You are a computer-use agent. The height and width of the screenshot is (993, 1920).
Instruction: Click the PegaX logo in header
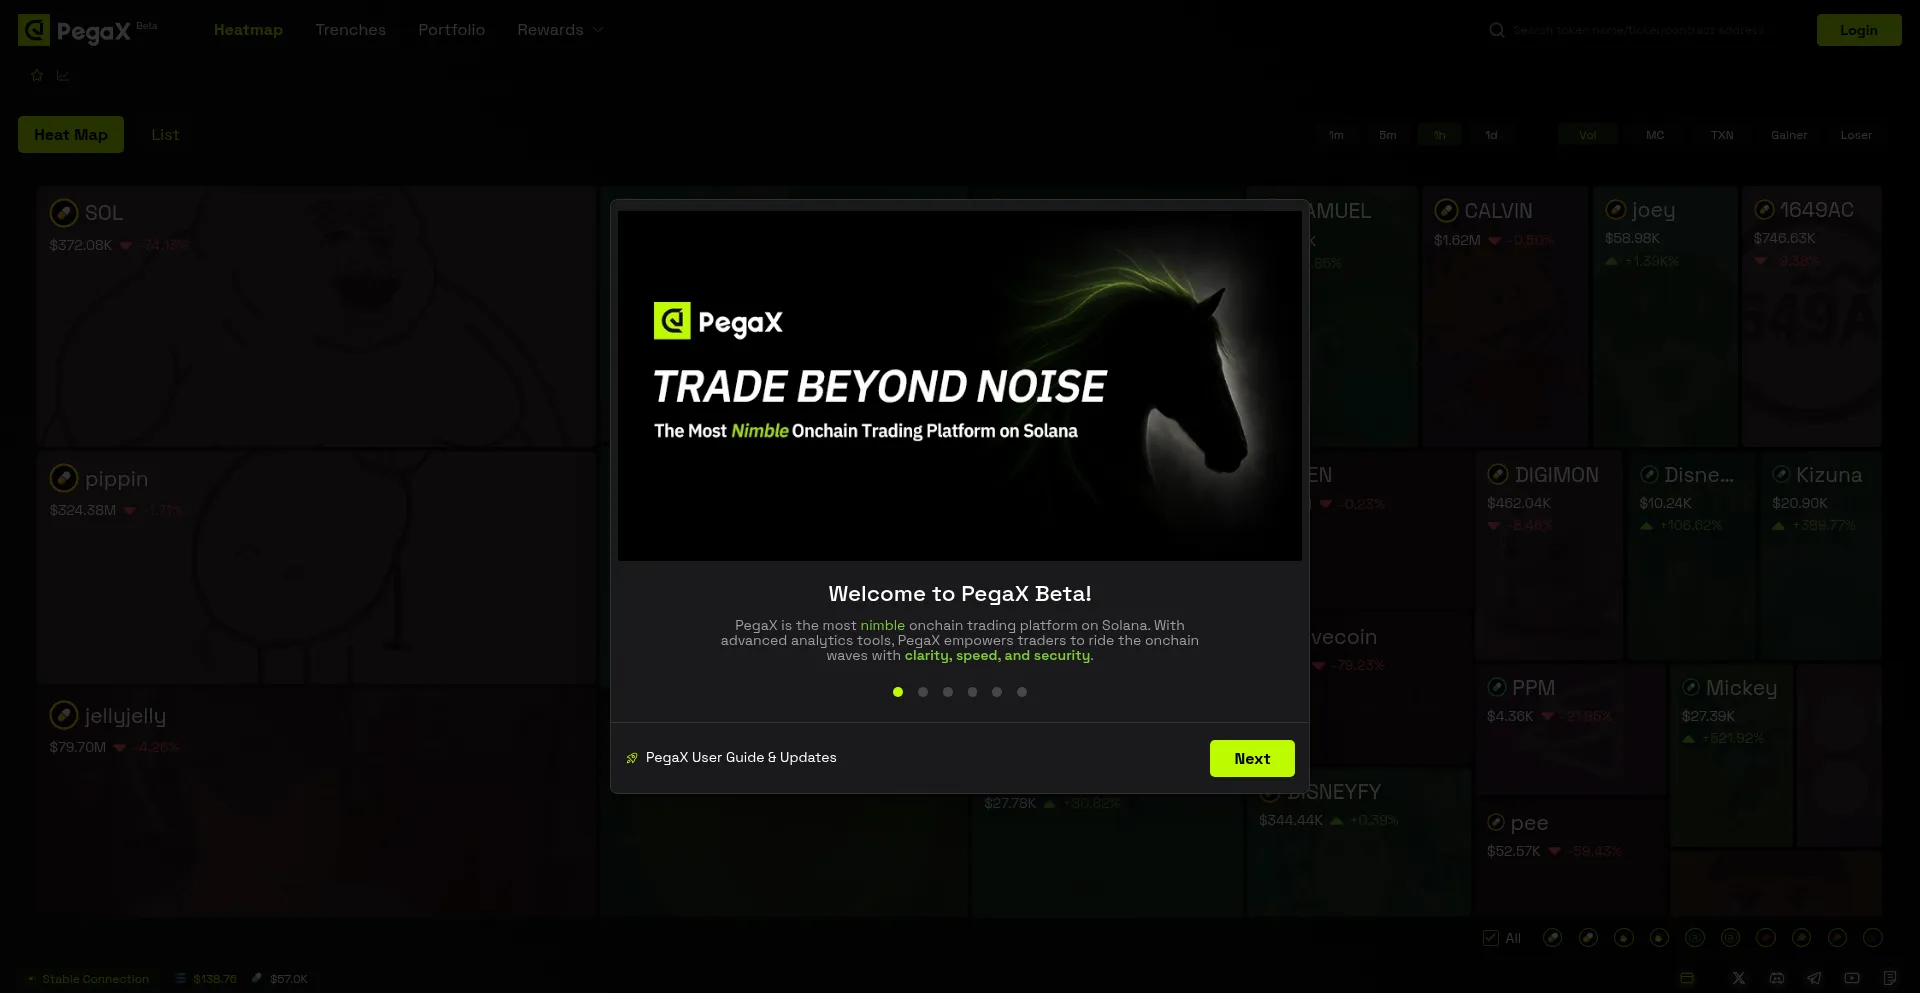75,31
